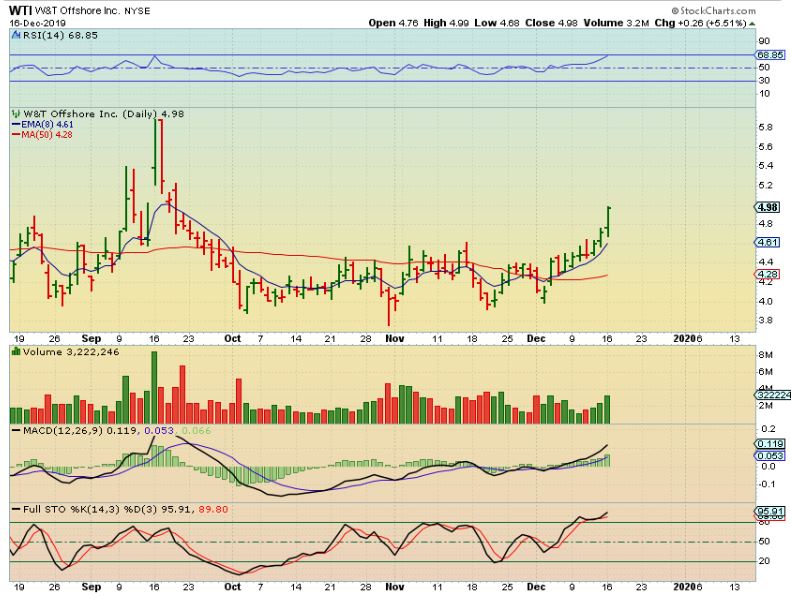Click the green up-arrow beside the change
The width and height of the screenshot is (791, 598).
tap(752, 23)
